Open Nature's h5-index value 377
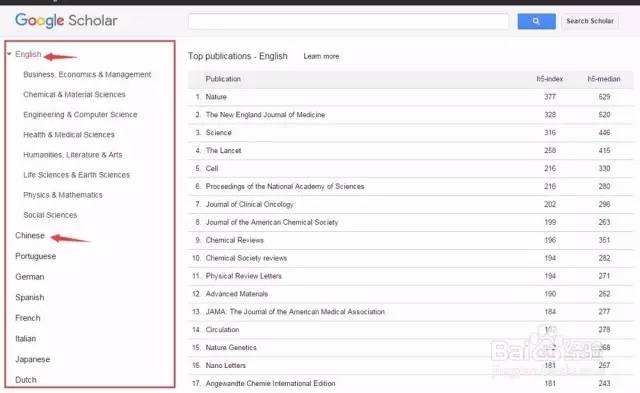This screenshot has width=640, height=393. (550, 97)
